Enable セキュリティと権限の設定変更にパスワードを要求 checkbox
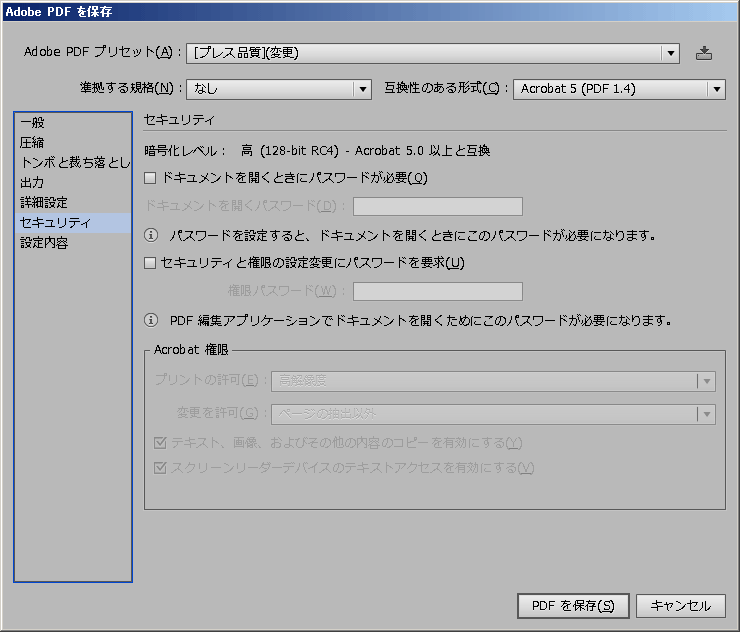Image resolution: width=740 pixels, height=632 pixels. pyautogui.click(x=151, y=264)
